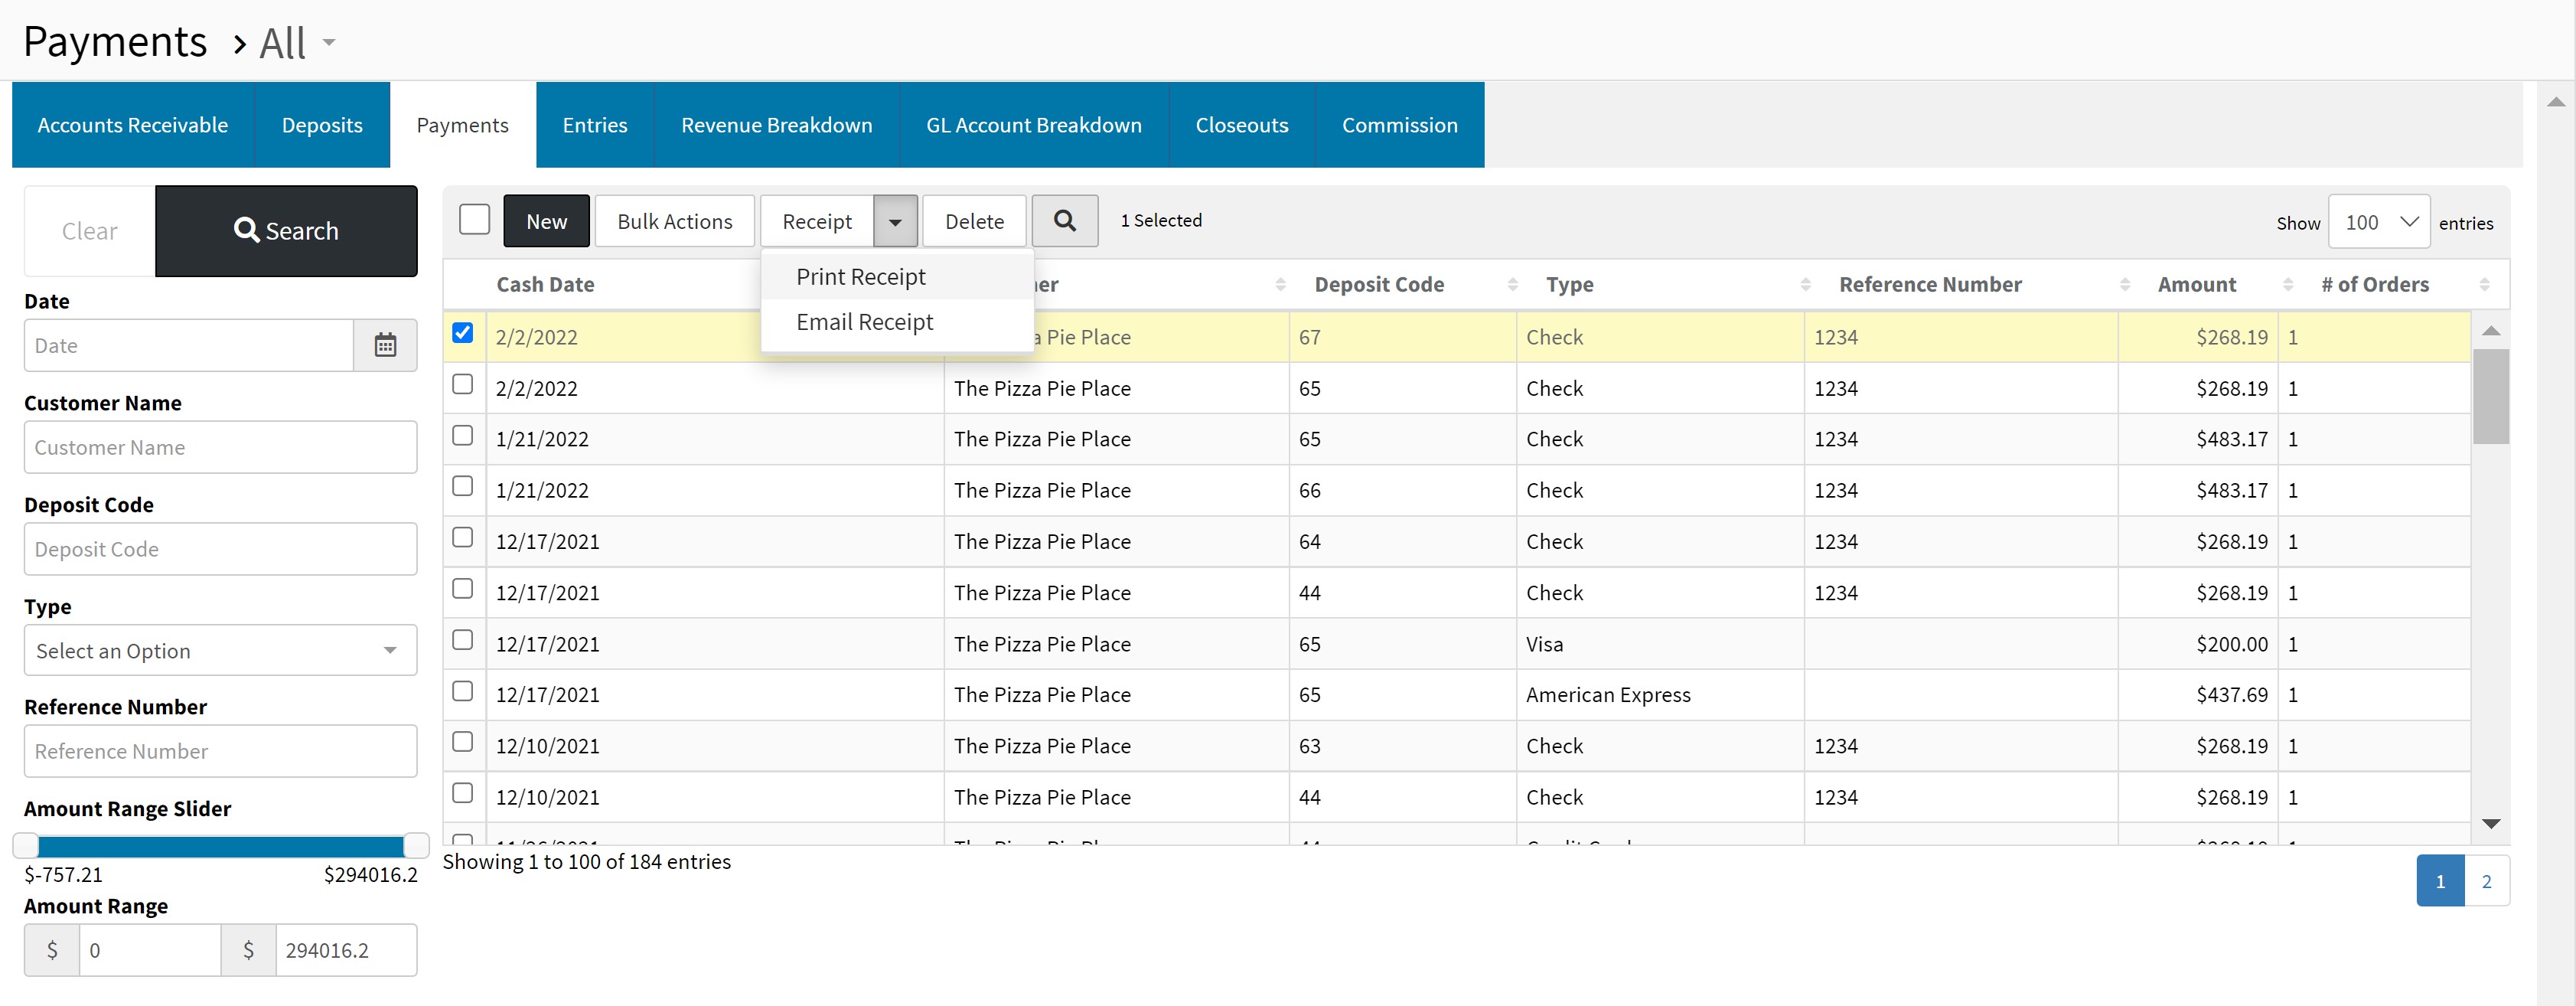Screen dimensions: 2576x1006
Task: Toggle the select-all checkbox in toolbar
Action: (x=474, y=219)
